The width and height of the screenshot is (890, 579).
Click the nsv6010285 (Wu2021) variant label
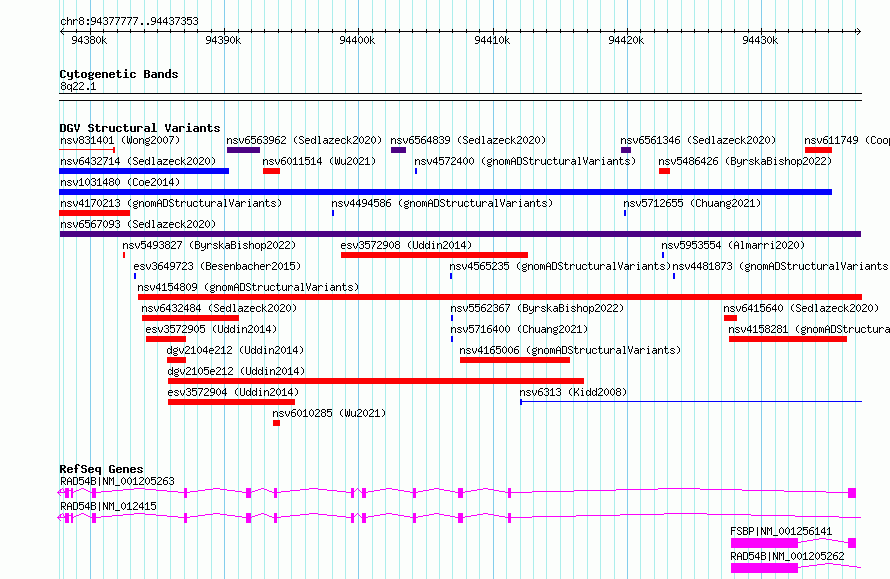click(329, 413)
